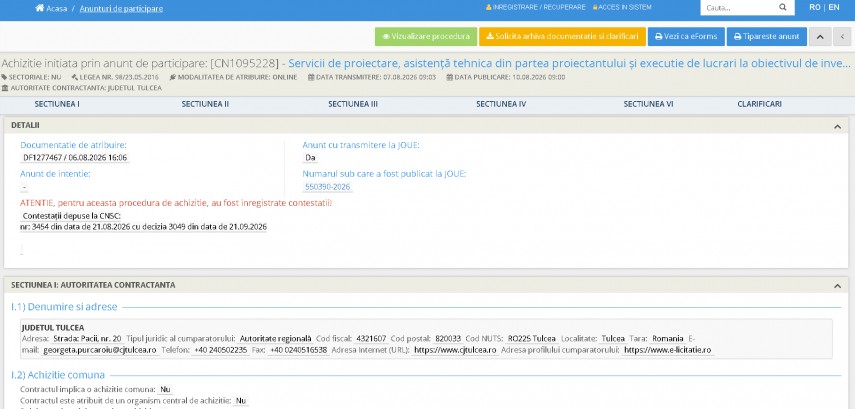The image size is (855, 409).
Task: Click the magnifier search icon
Action: (783, 8)
